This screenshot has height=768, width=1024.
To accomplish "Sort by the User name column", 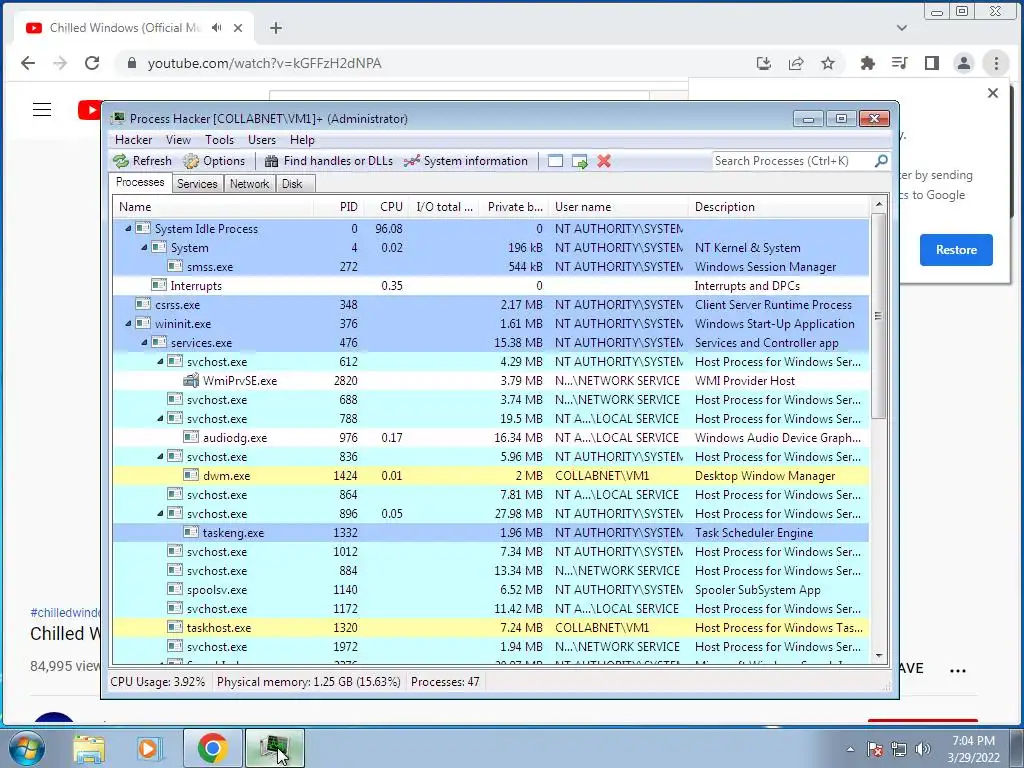I will (618, 207).
